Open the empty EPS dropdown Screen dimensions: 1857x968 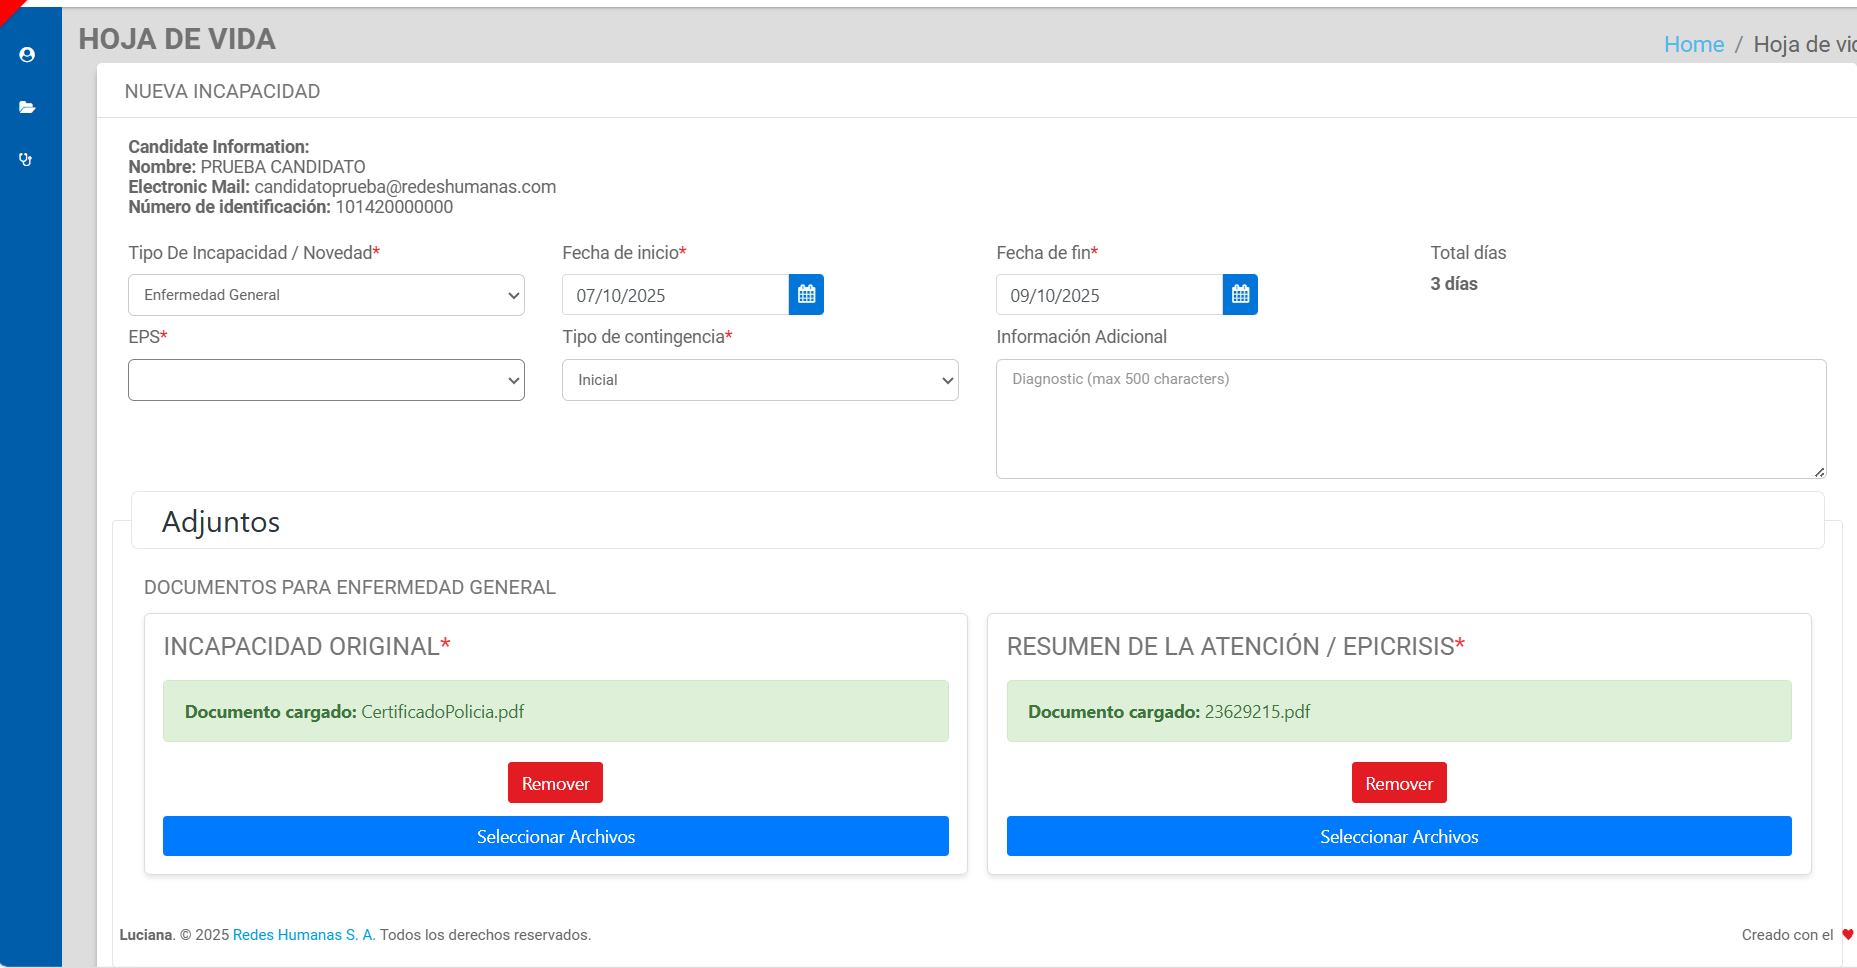(326, 380)
